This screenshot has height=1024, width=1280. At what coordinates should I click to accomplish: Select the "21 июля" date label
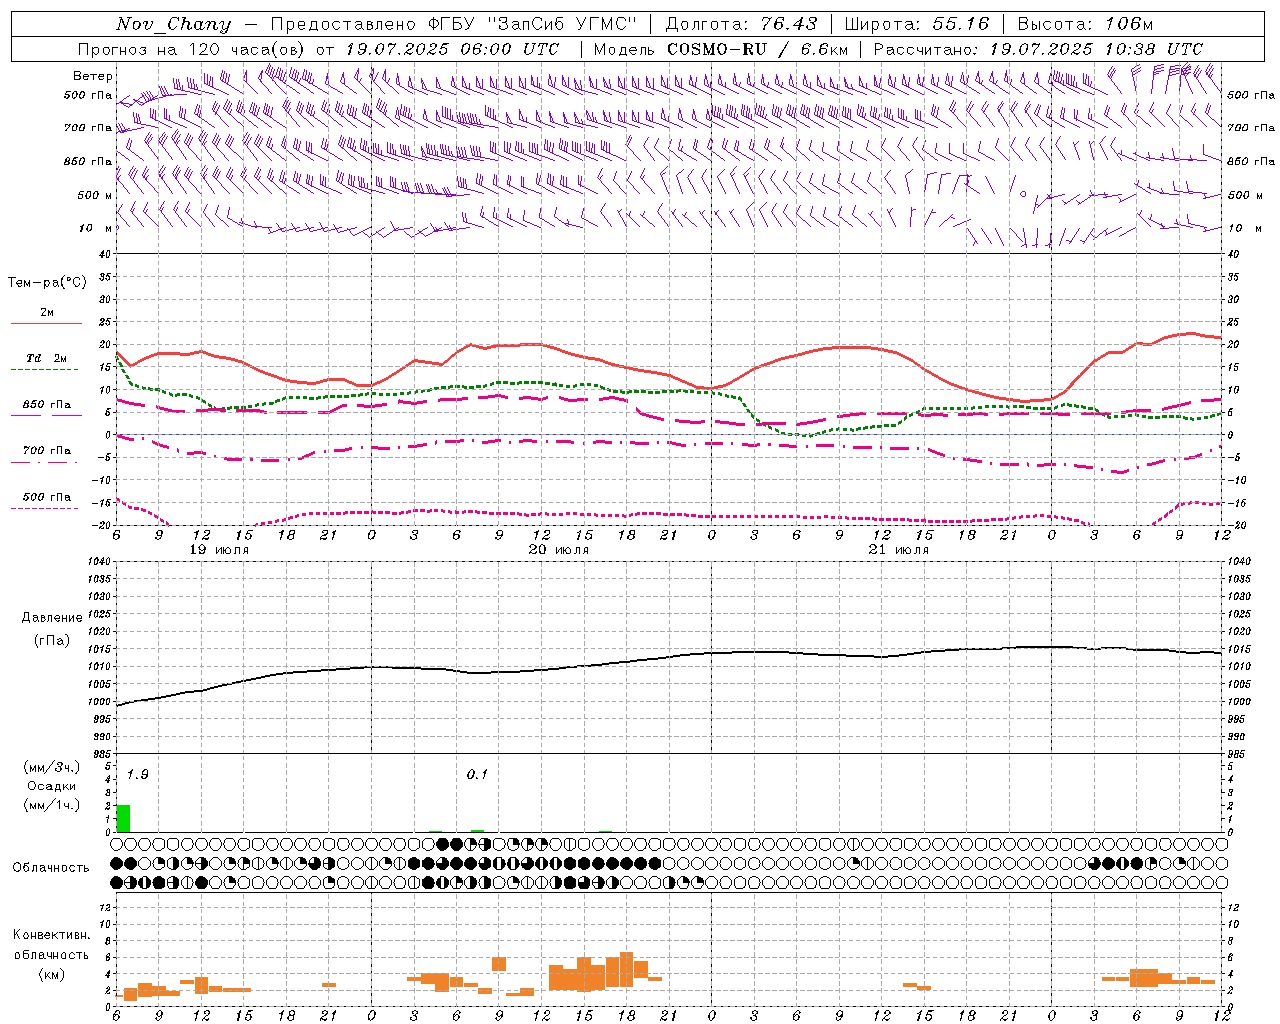pyautogui.click(x=898, y=550)
